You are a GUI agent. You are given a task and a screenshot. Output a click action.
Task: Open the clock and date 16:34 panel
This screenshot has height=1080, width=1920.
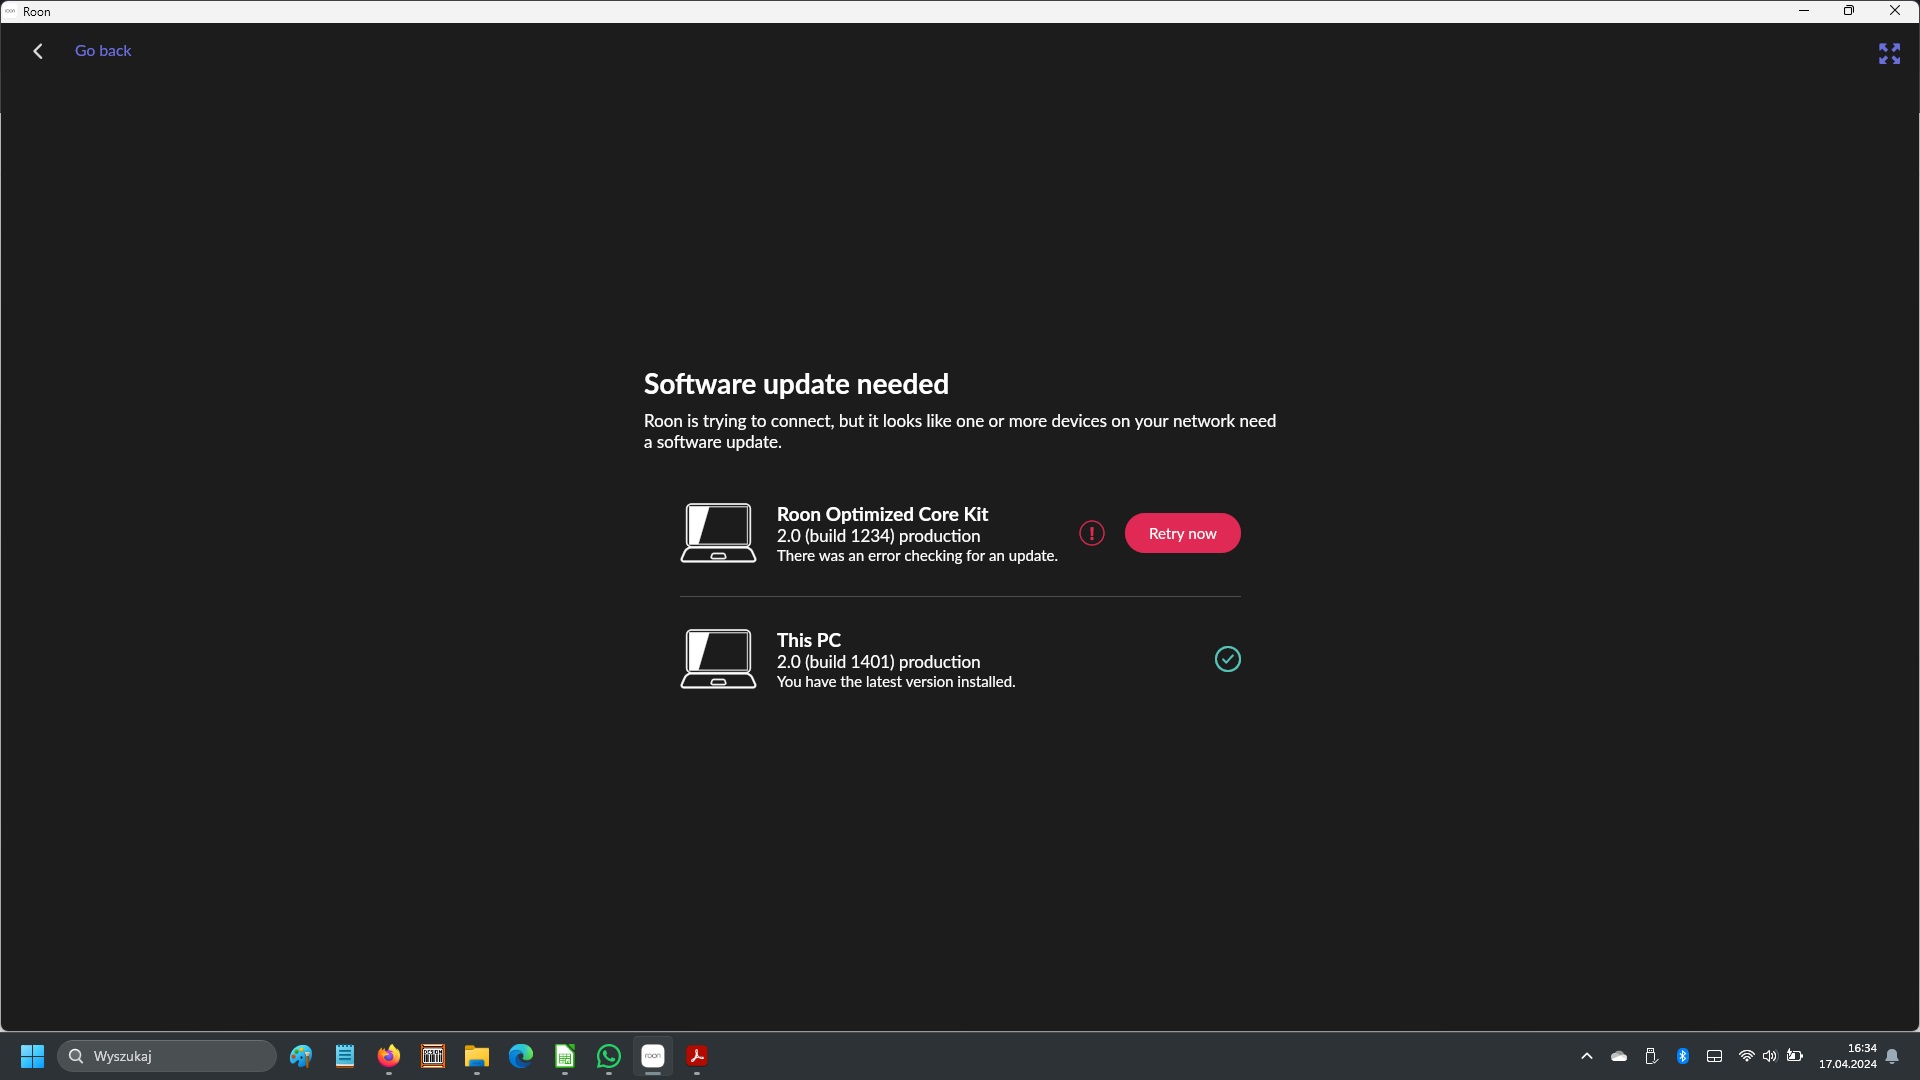[1847, 1056]
